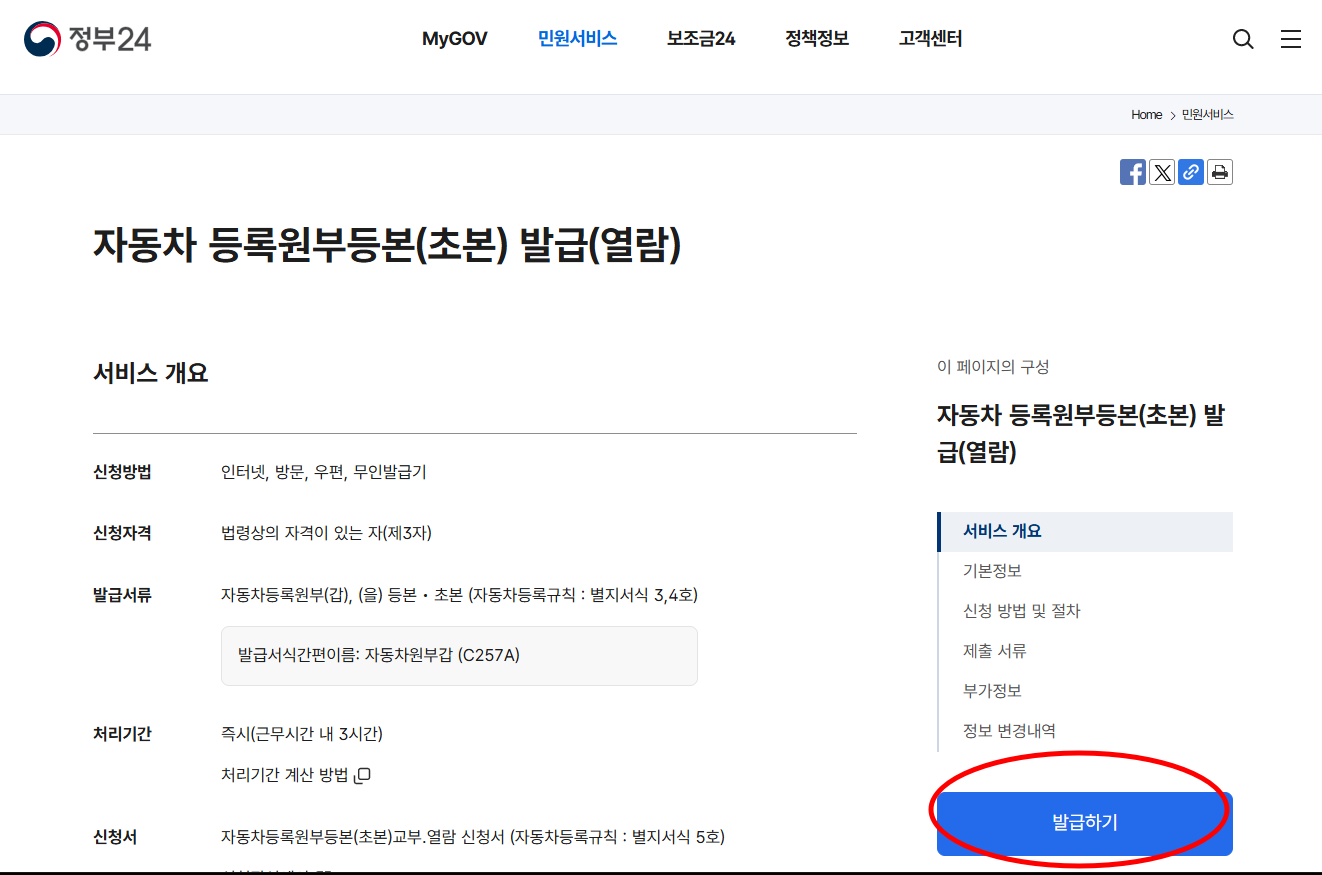Open MyGOV menu
Screen dimensions: 1322x875
(454, 39)
